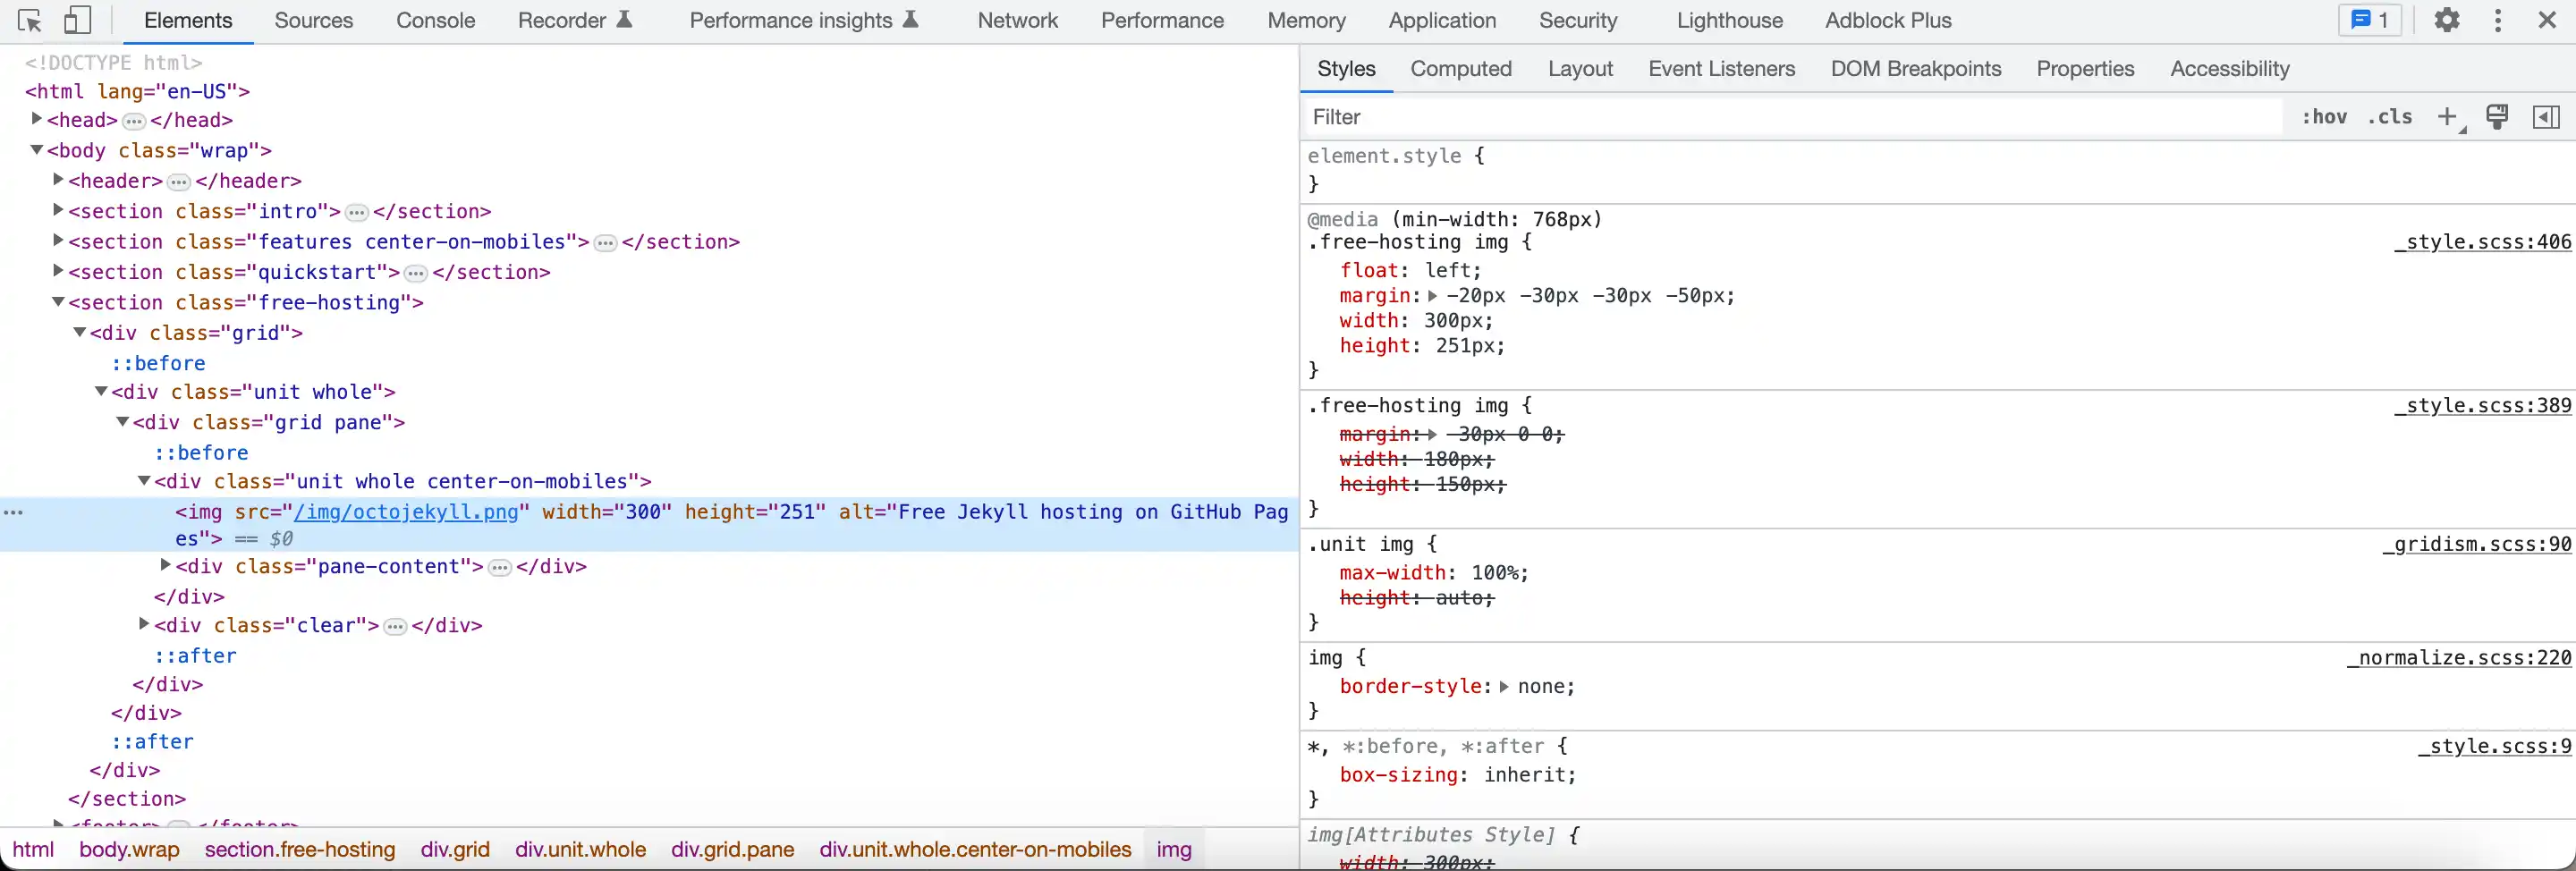This screenshot has width=2576, height=871.
Task: Open the Security tab
Action: (1578, 20)
